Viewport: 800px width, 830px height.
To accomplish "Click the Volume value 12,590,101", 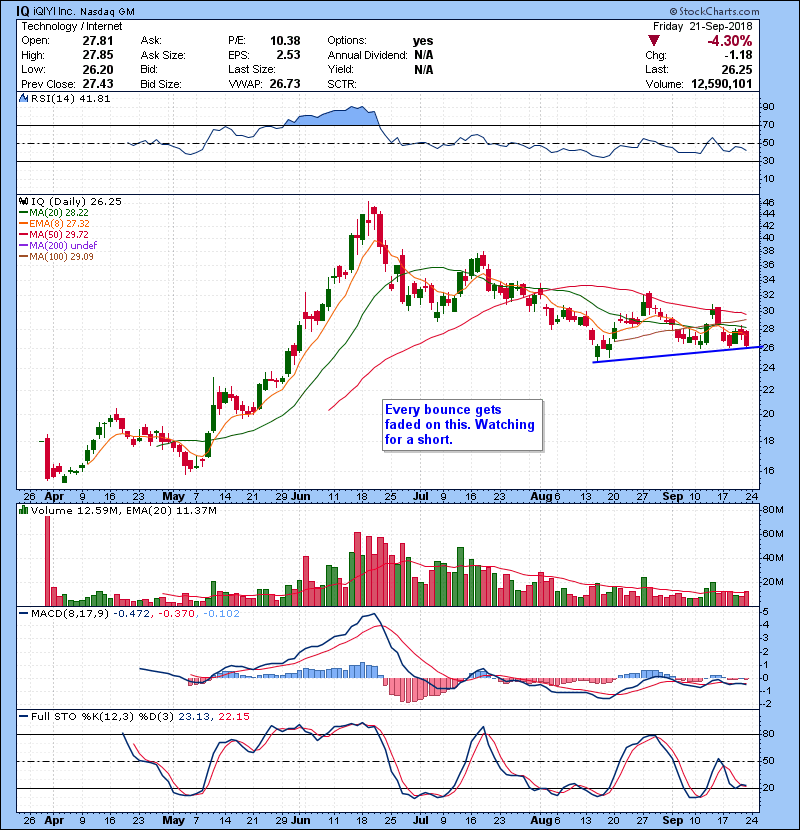I will pos(722,84).
